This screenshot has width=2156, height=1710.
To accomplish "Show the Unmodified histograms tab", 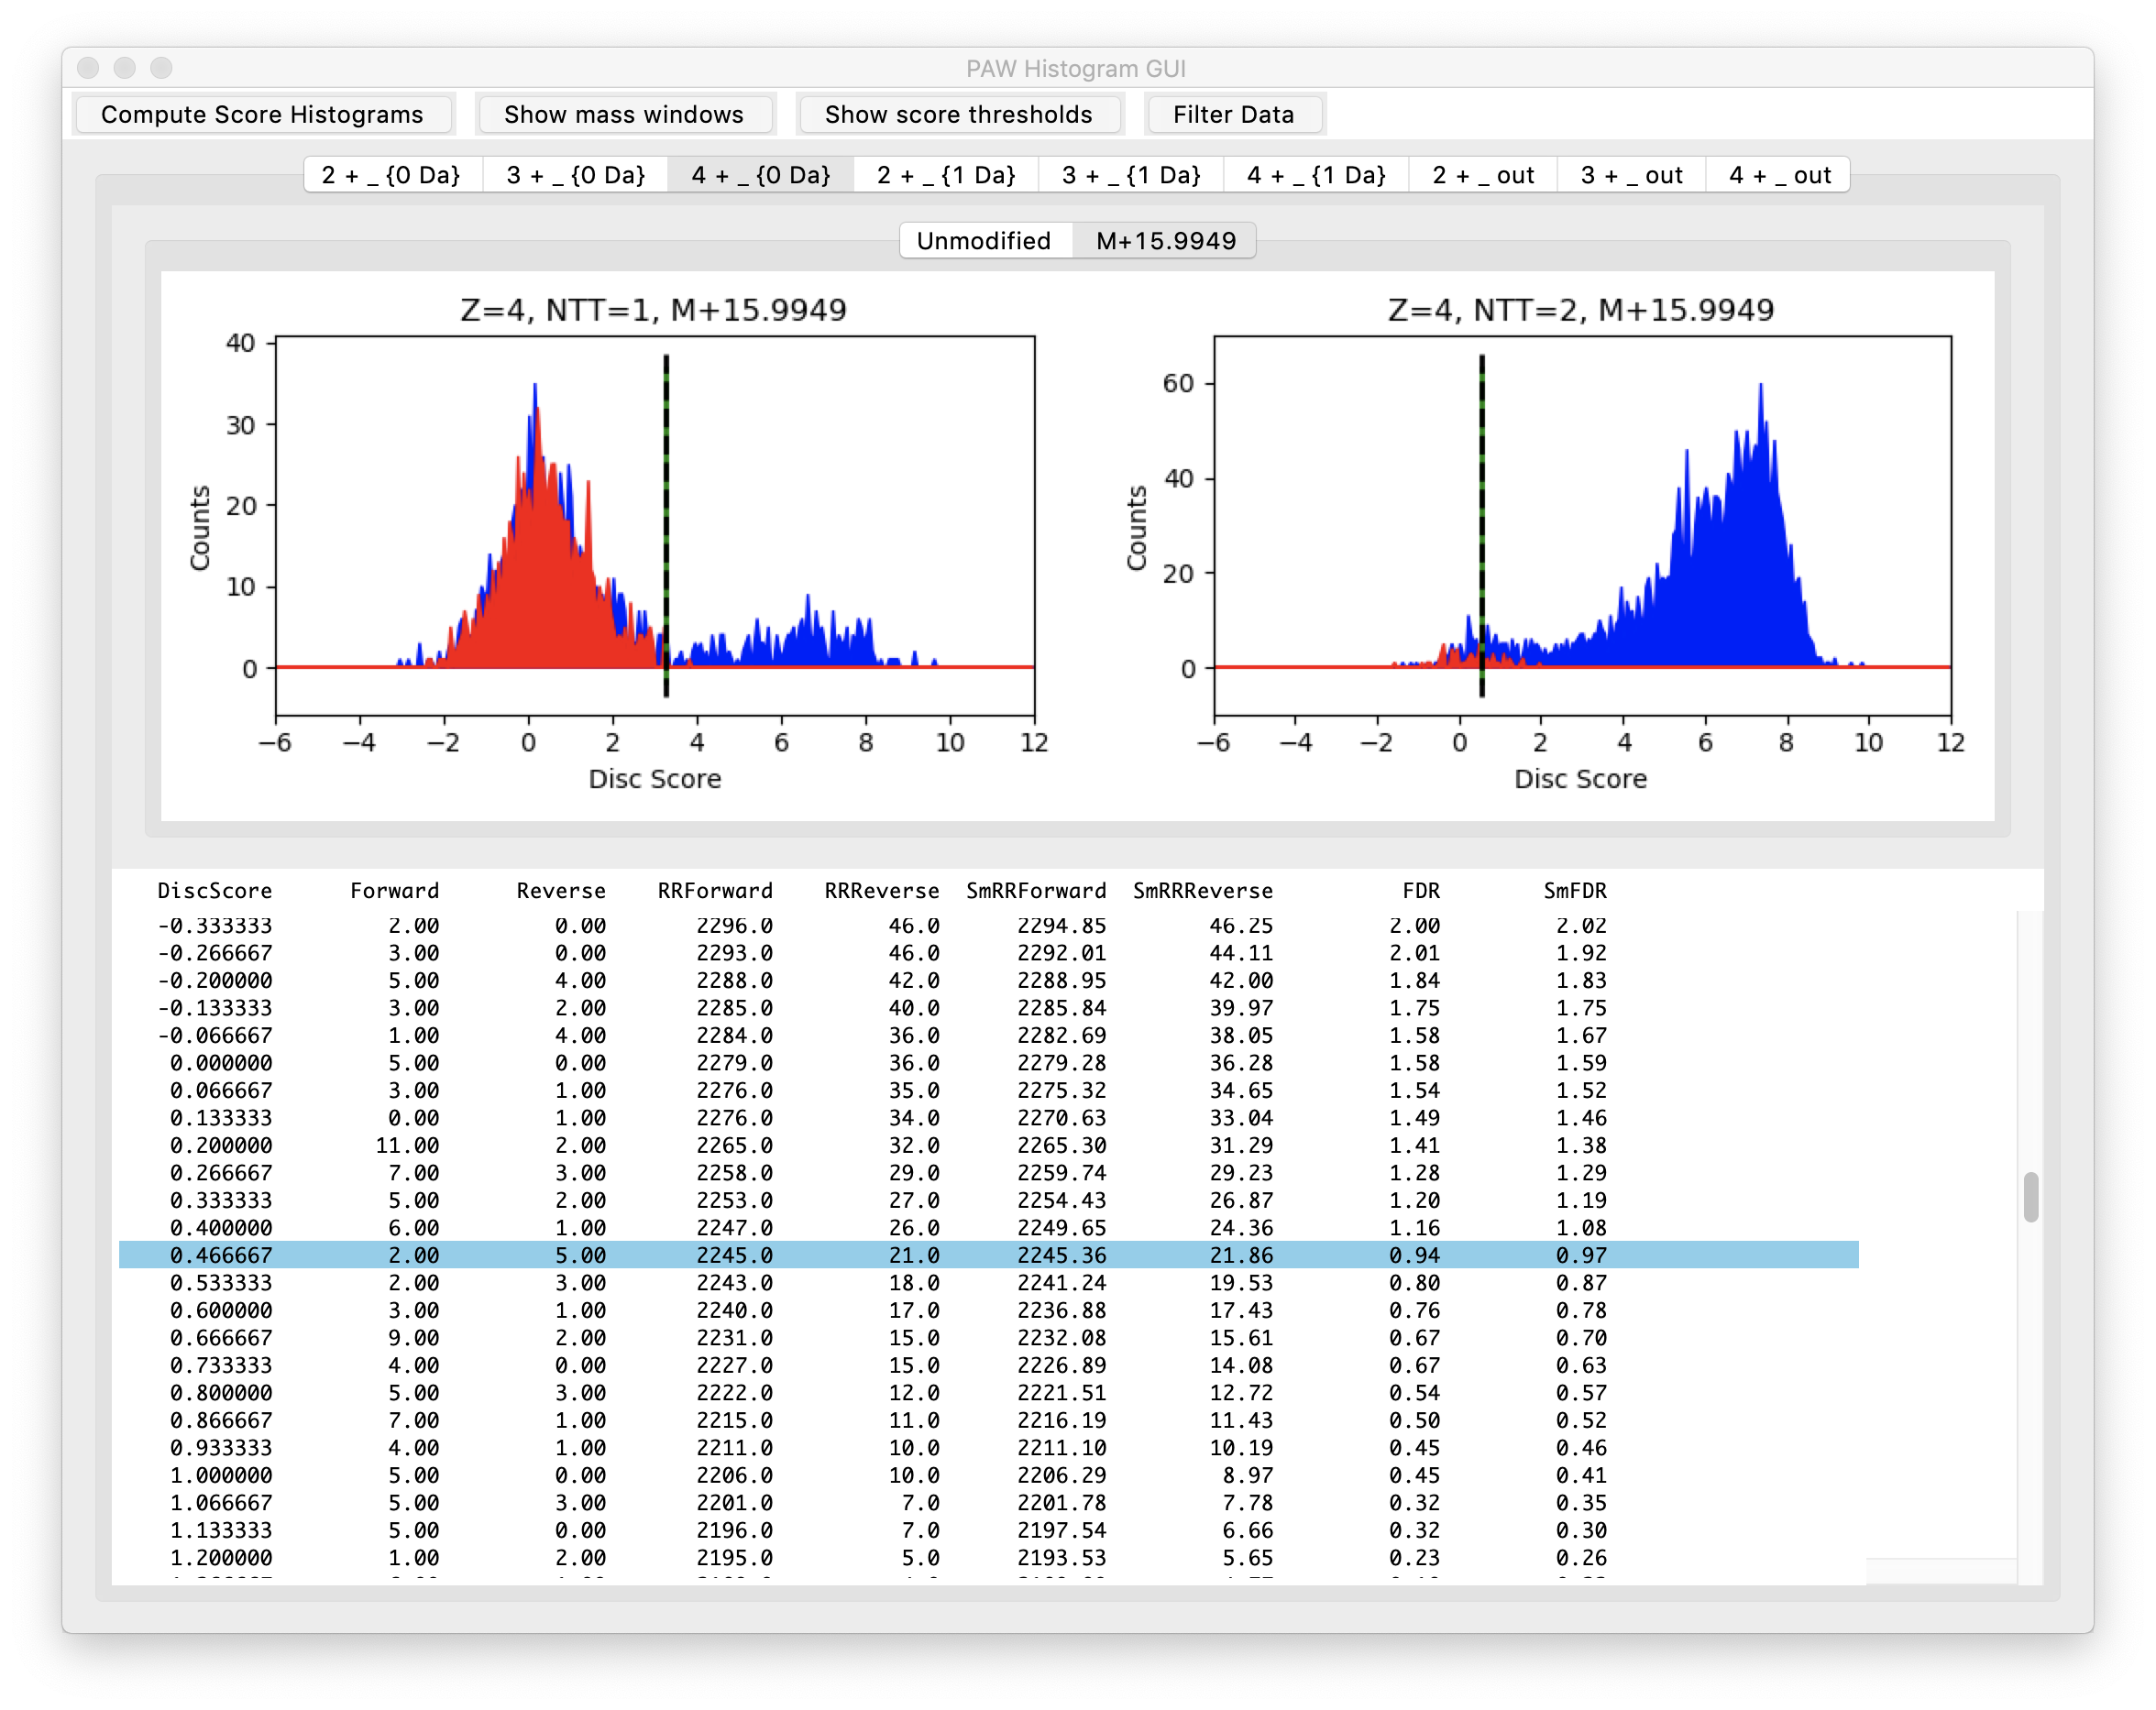I will (983, 241).
